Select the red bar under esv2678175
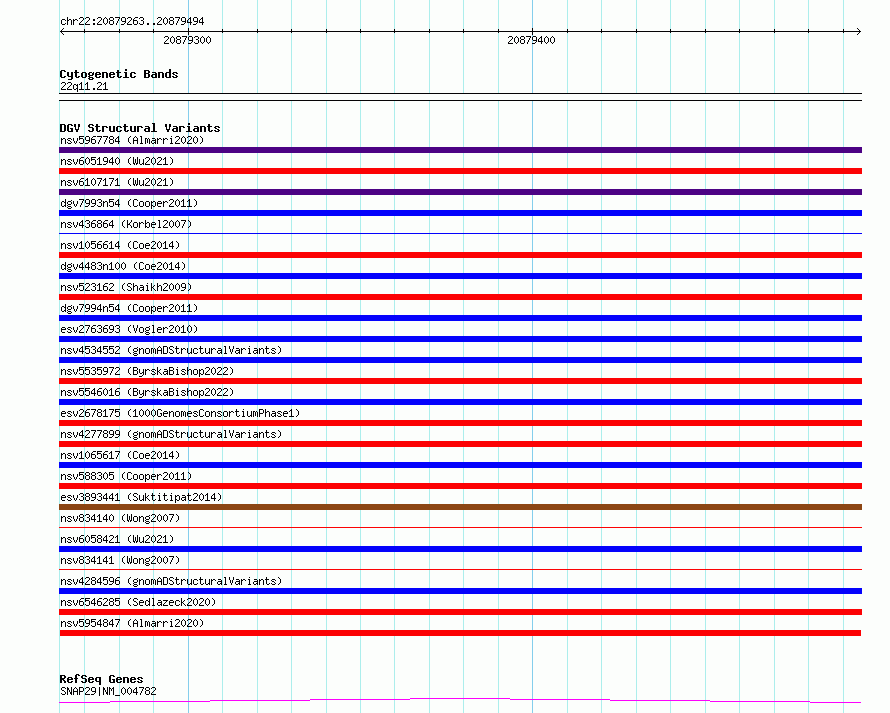This screenshot has height=713, width=890. pos(460,423)
